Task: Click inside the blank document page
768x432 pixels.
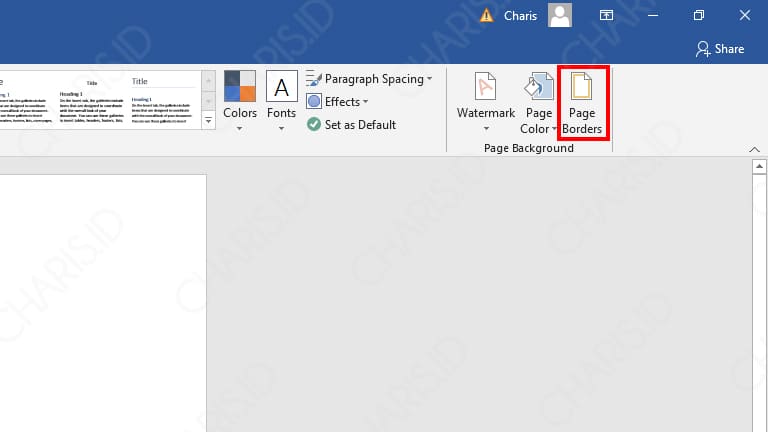Action: [x=103, y=303]
